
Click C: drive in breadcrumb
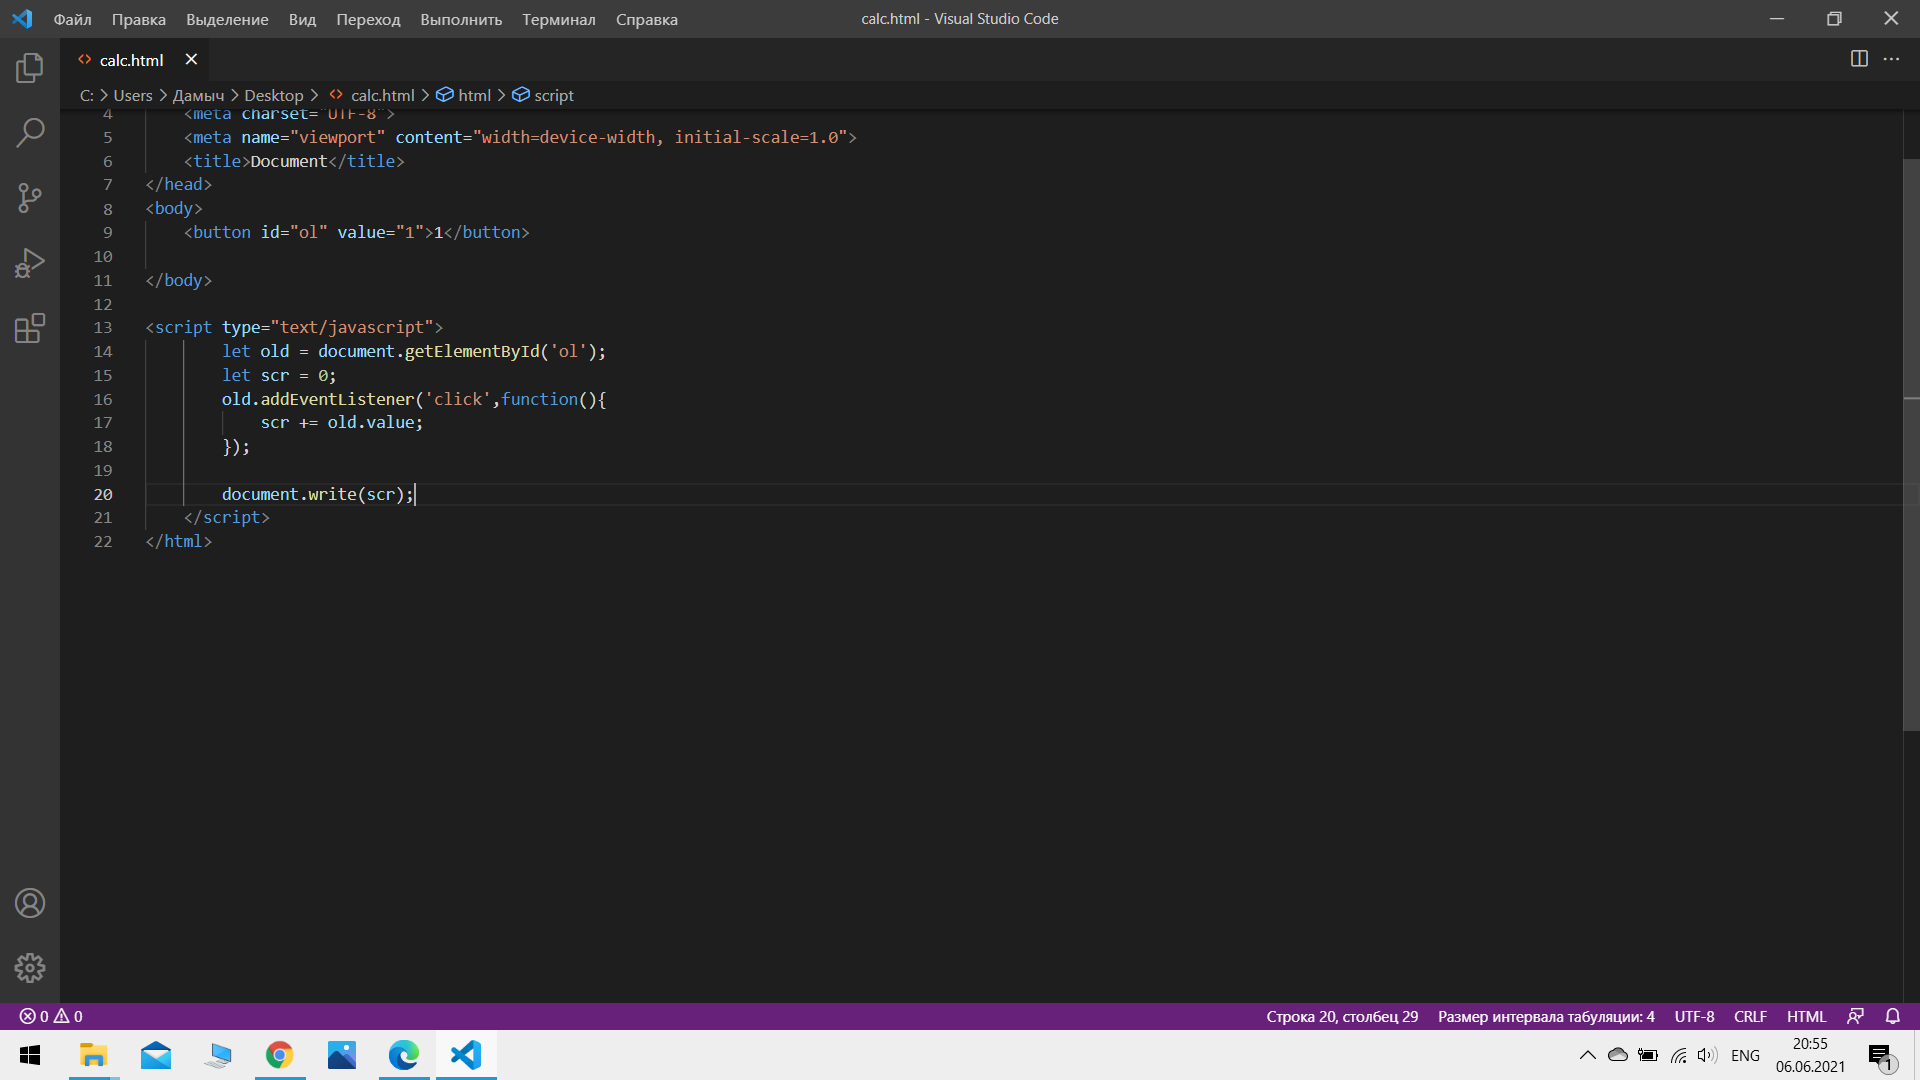86,95
